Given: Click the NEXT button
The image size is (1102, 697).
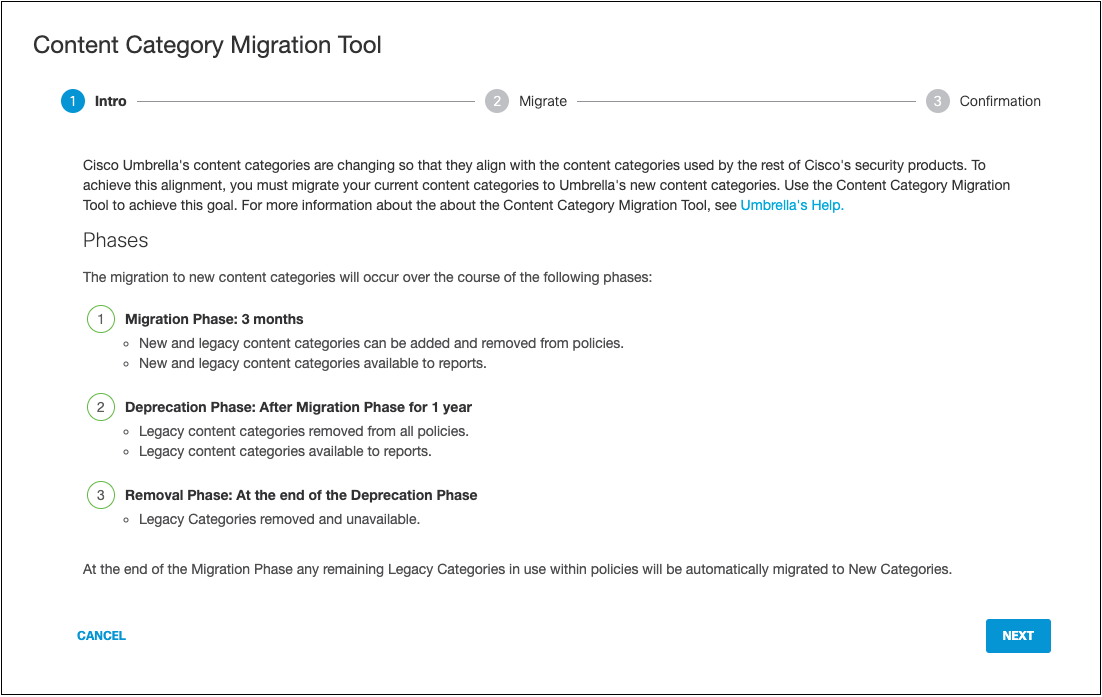Looking at the screenshot, I should (x=1018, y=636).
